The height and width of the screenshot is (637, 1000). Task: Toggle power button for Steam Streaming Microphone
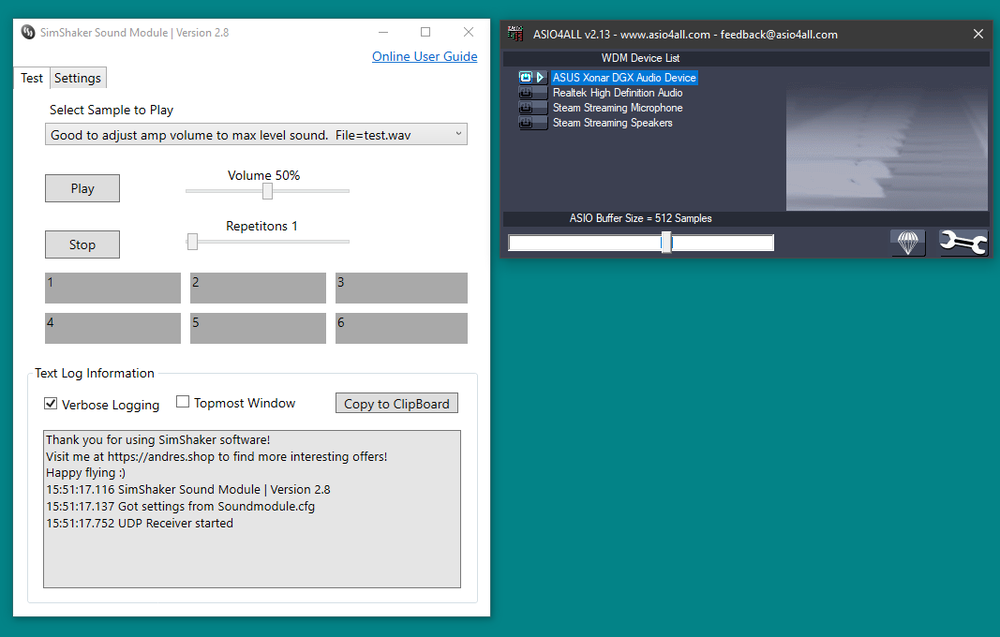tap(526, 108)
